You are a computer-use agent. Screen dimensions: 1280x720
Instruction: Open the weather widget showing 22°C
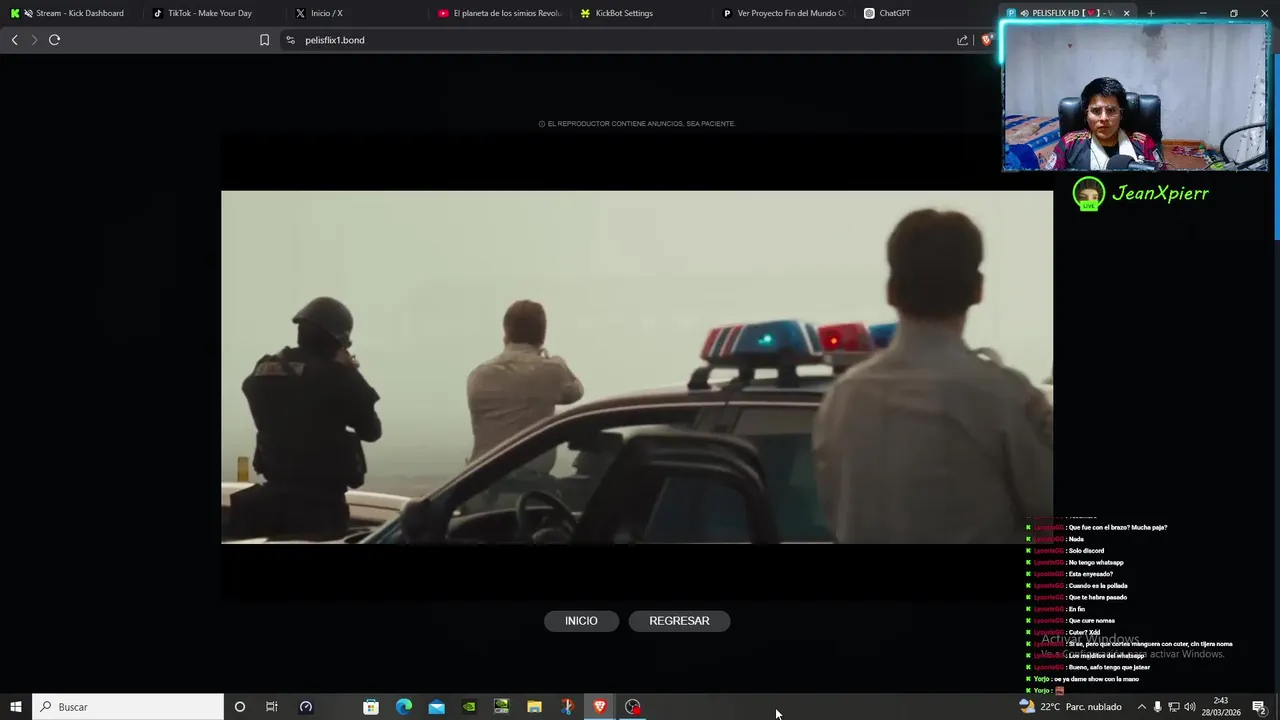click(x=1070, y=707)
